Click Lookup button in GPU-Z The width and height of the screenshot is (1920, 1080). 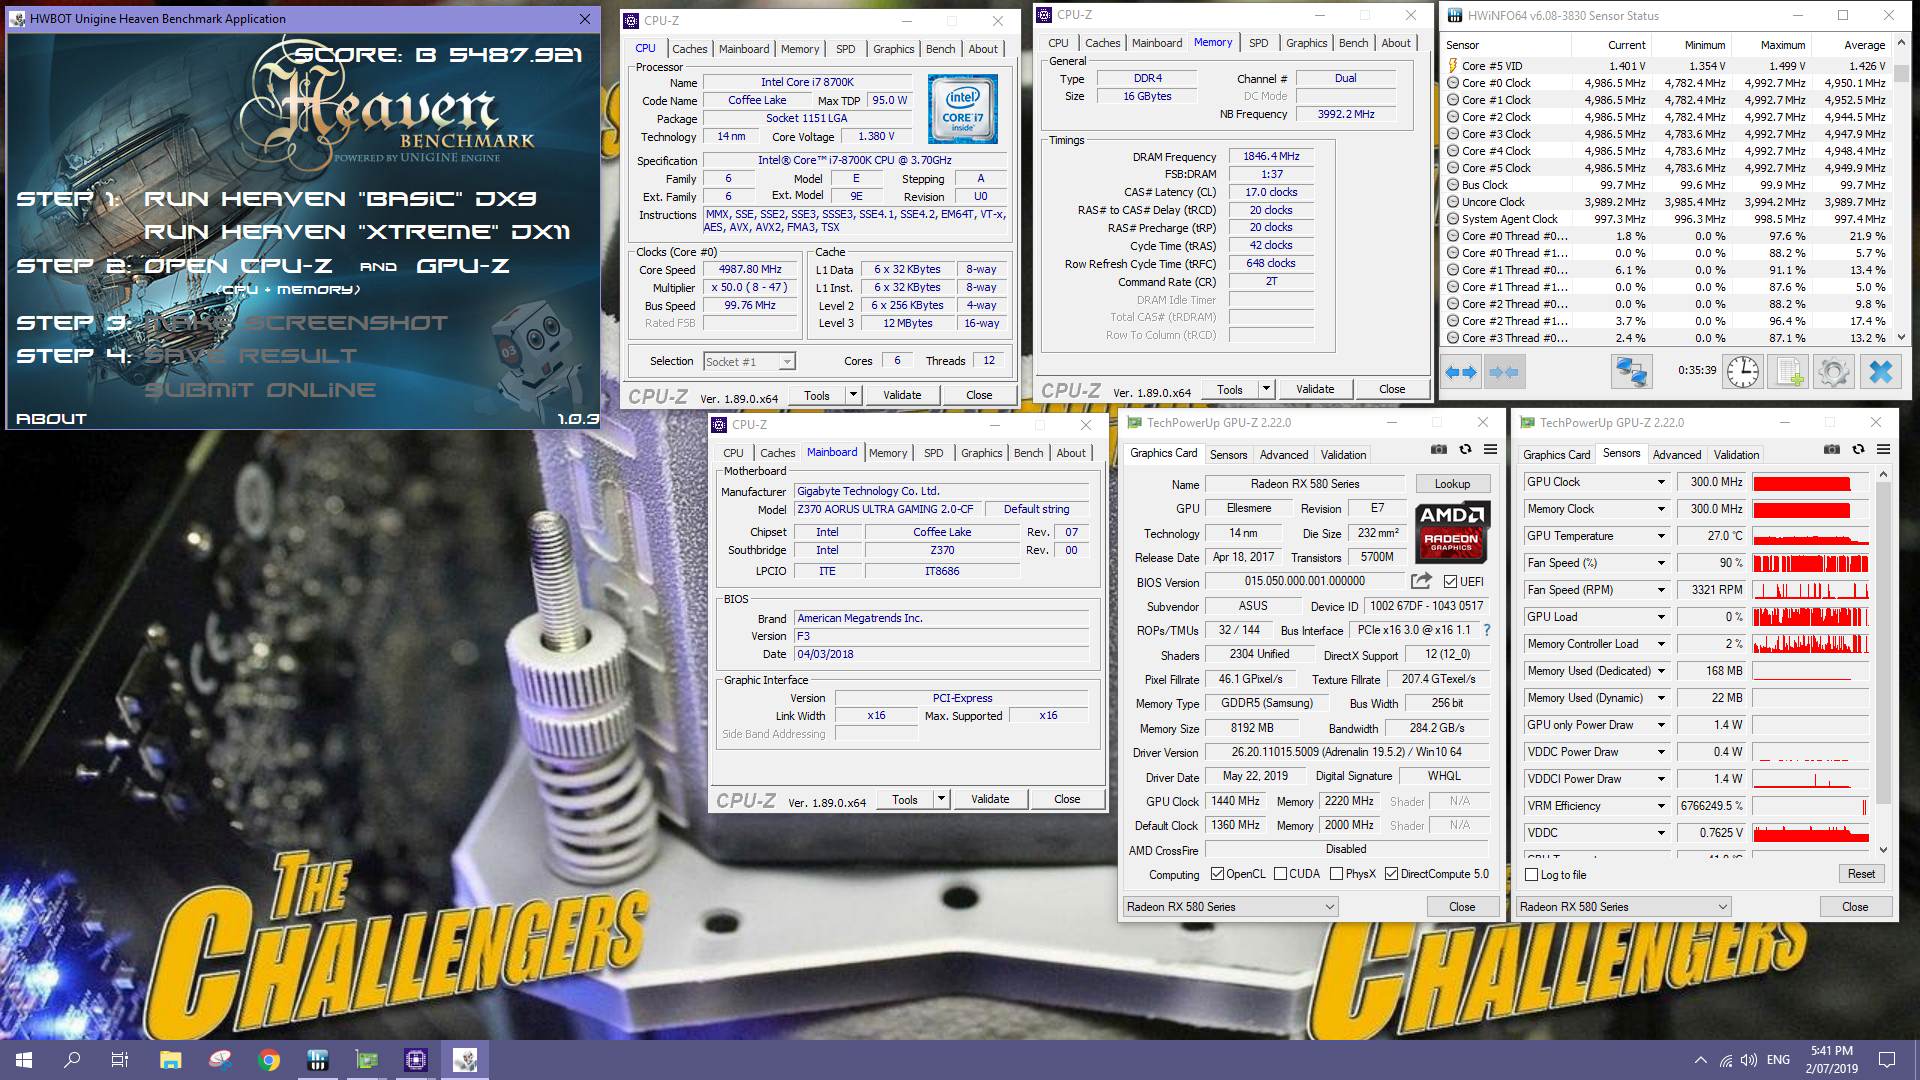tap(1453, 484)
